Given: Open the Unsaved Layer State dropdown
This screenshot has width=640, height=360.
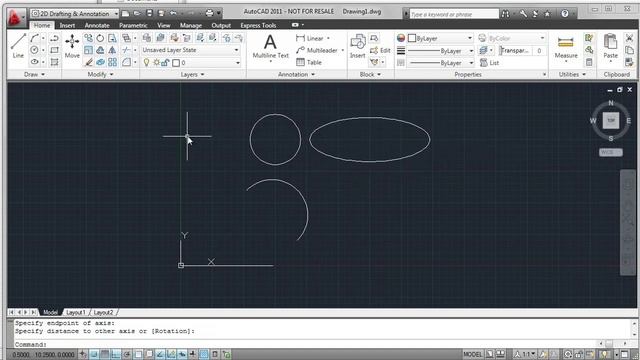Looking at the screenshot, I should point(191,50).
